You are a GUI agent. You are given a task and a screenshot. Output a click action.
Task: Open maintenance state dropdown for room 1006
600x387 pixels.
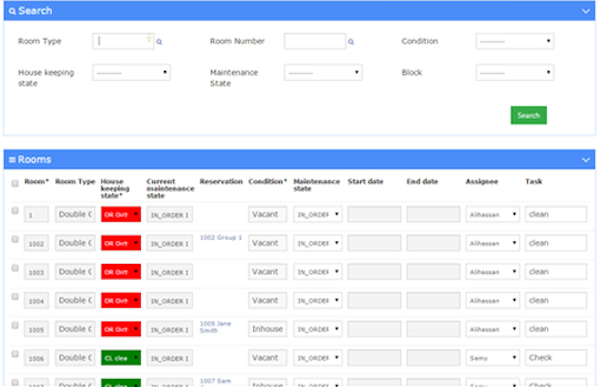coord(318,358)
